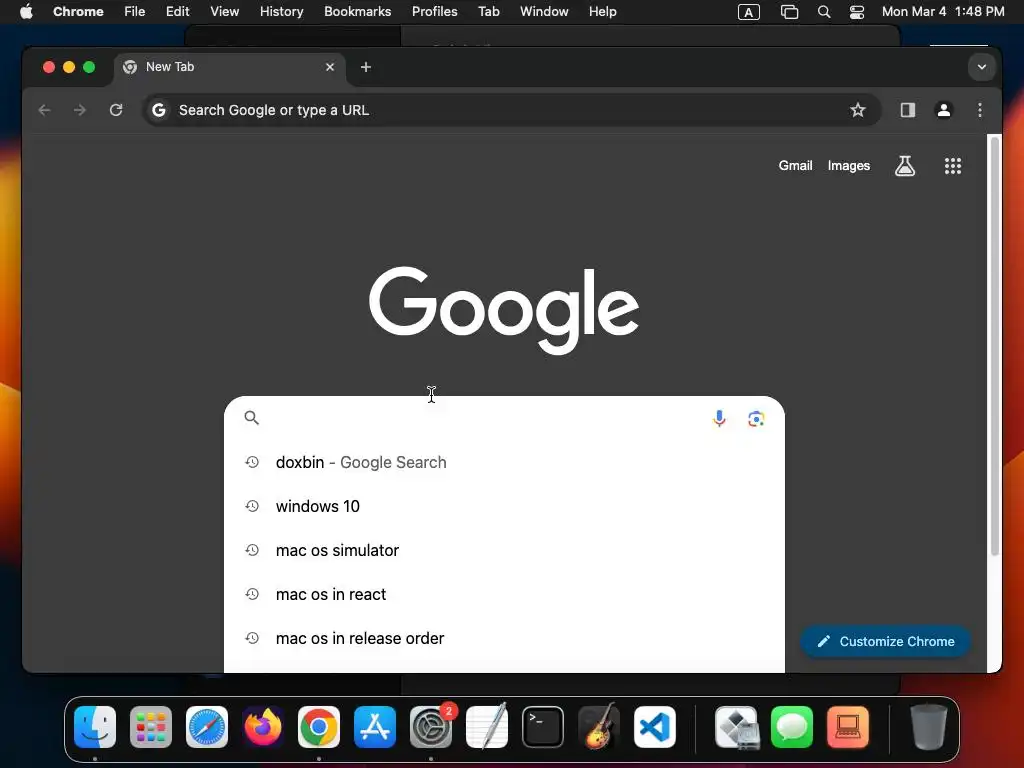
Task: Select the doxbin search suggestion
Action: [504, 462]
